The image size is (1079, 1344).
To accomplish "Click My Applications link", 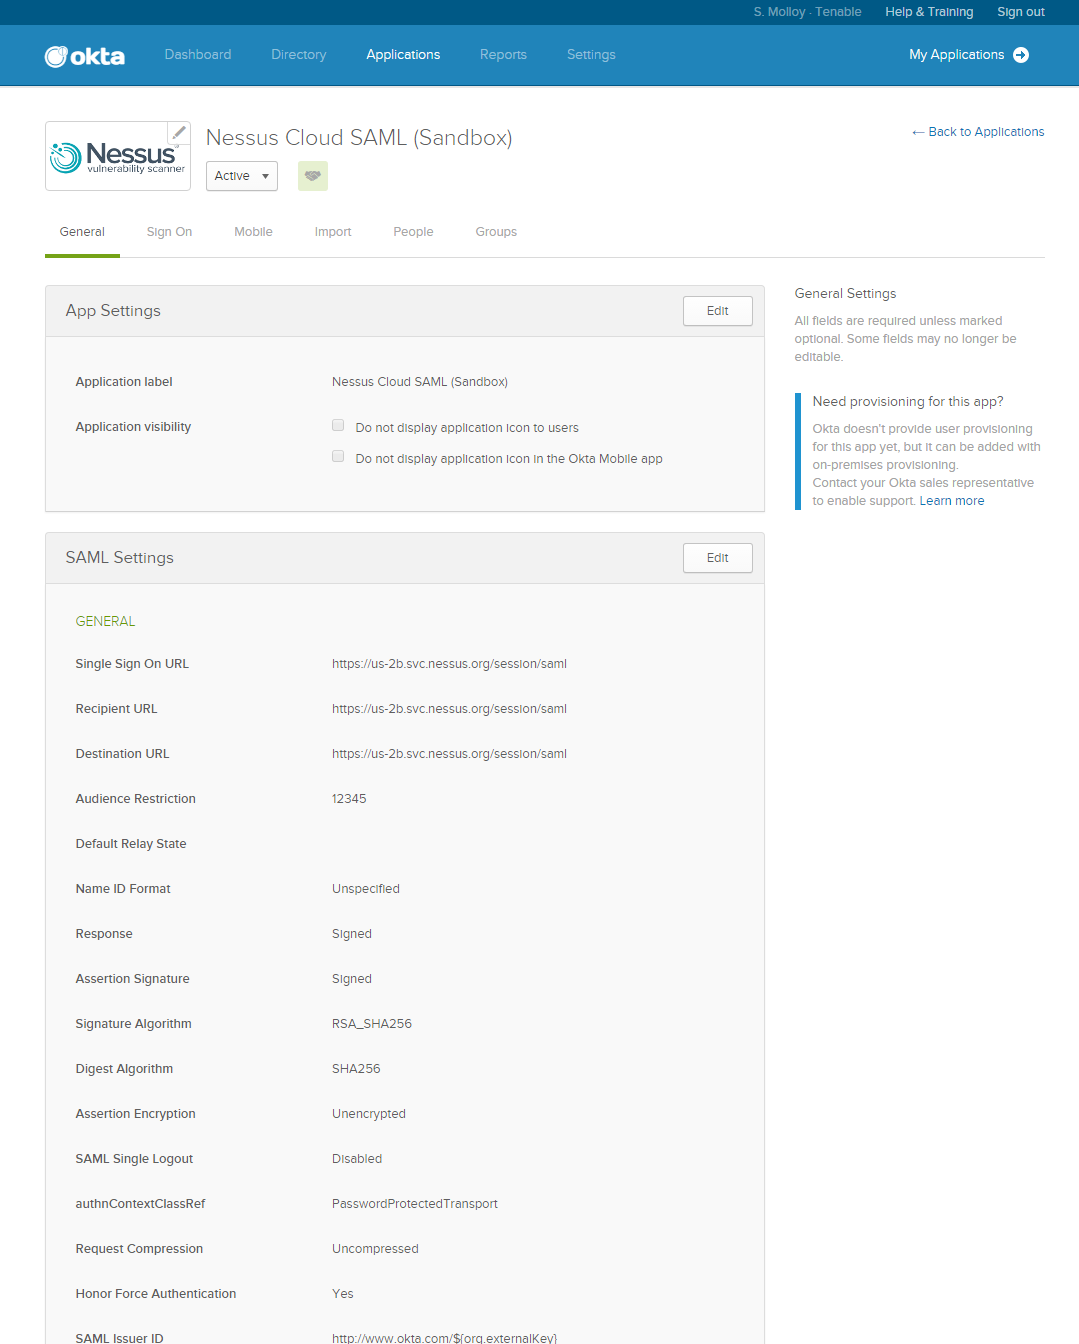I will (x=956, y=55).
